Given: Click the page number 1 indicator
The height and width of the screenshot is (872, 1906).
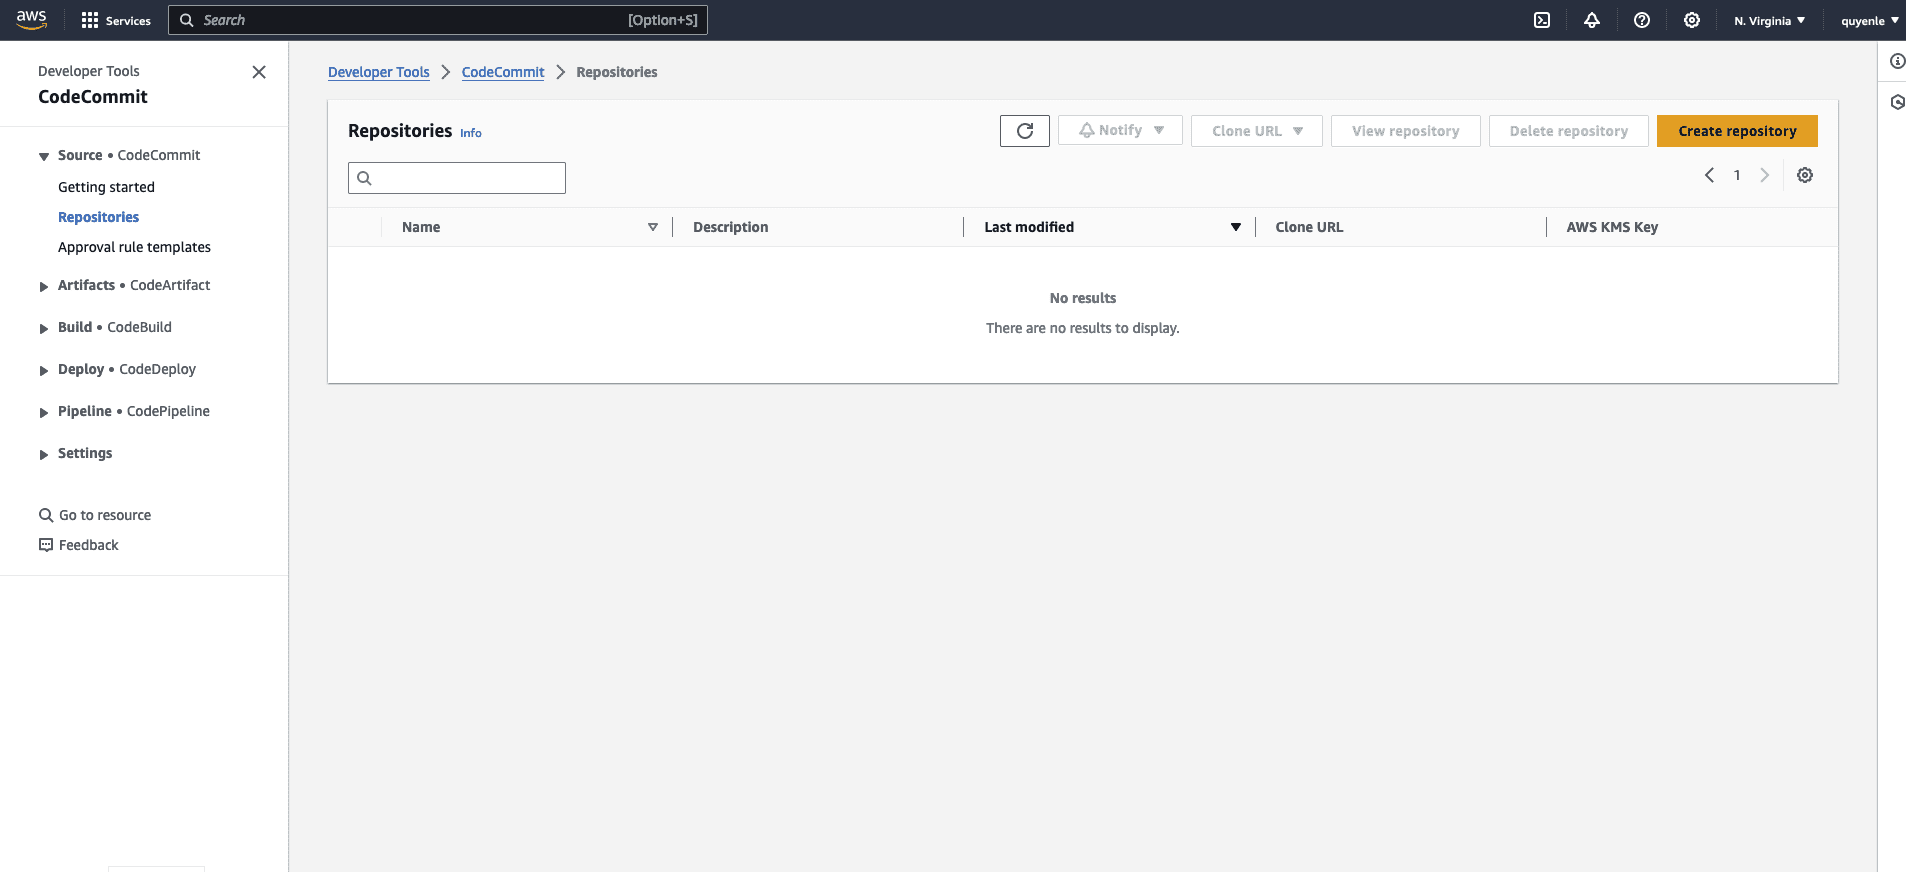Looking at the screenshot, I should [1737, 175].
